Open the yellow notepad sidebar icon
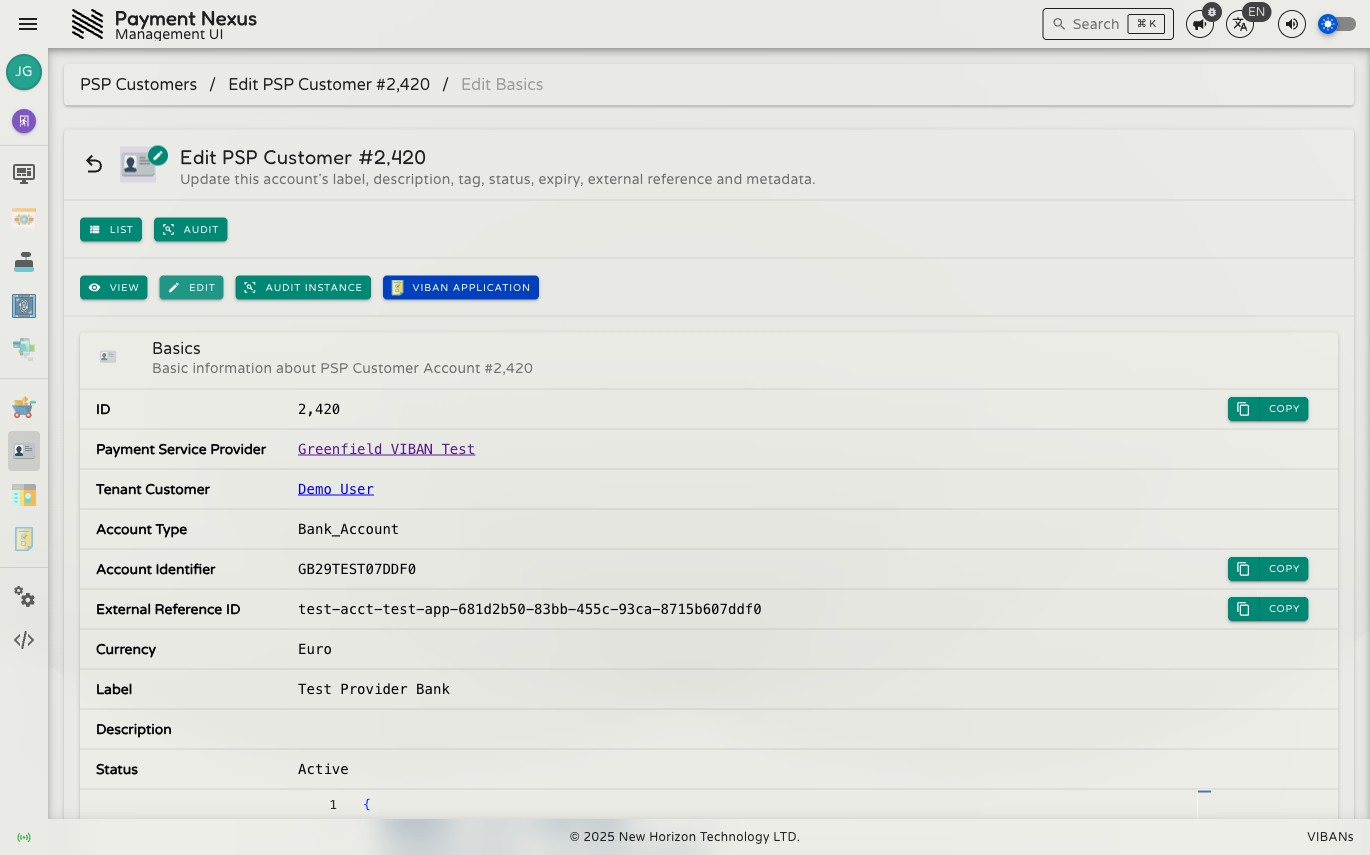The image size is (1370, 855). [x=24, y=539]
